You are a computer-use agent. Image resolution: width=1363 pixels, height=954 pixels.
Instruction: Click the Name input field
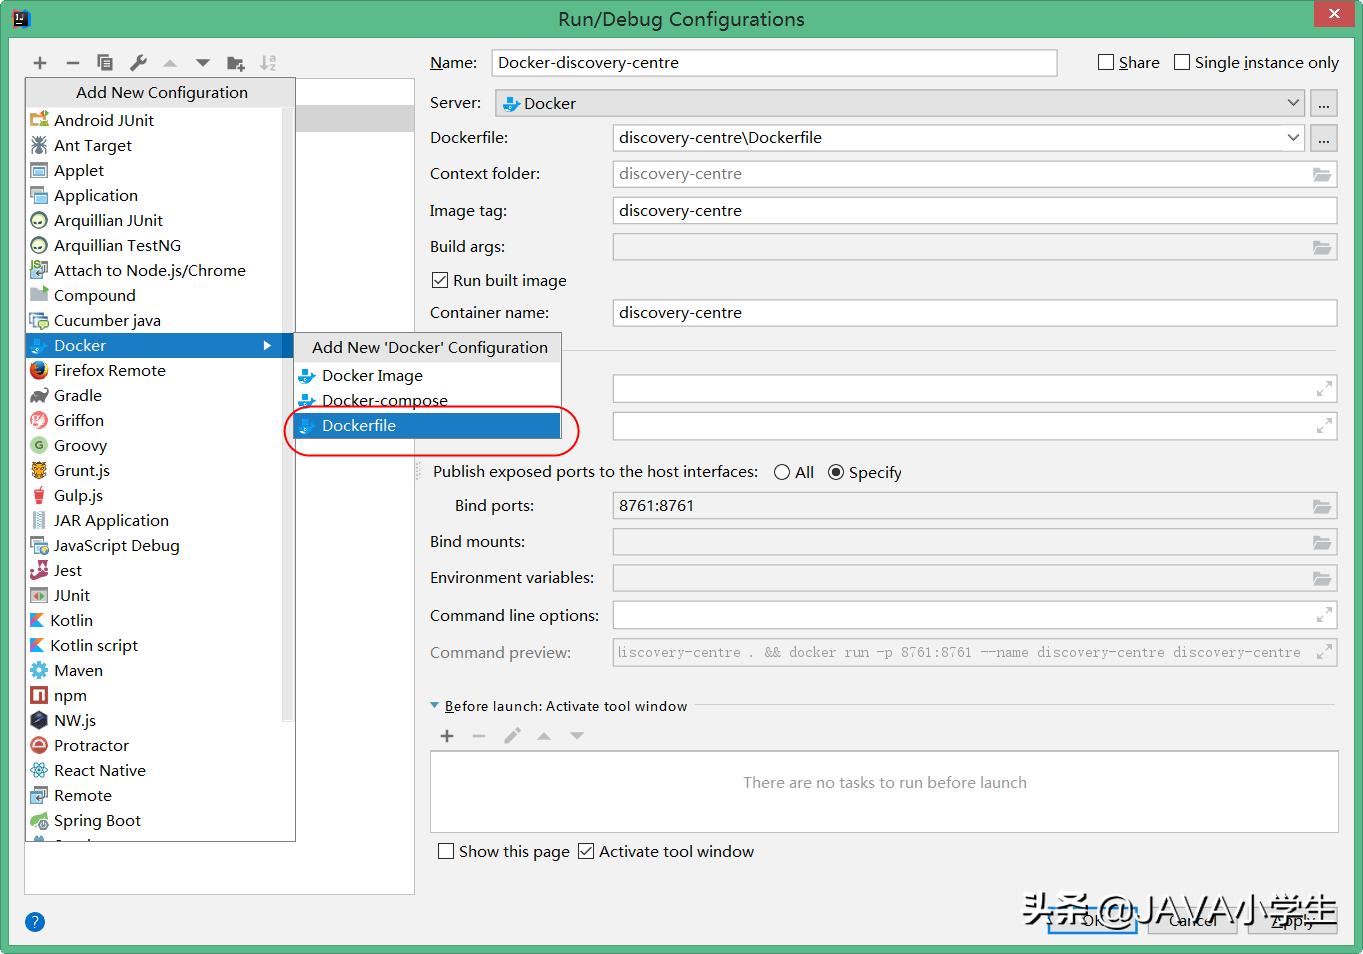pyautogui.click(x=774, y=63)
